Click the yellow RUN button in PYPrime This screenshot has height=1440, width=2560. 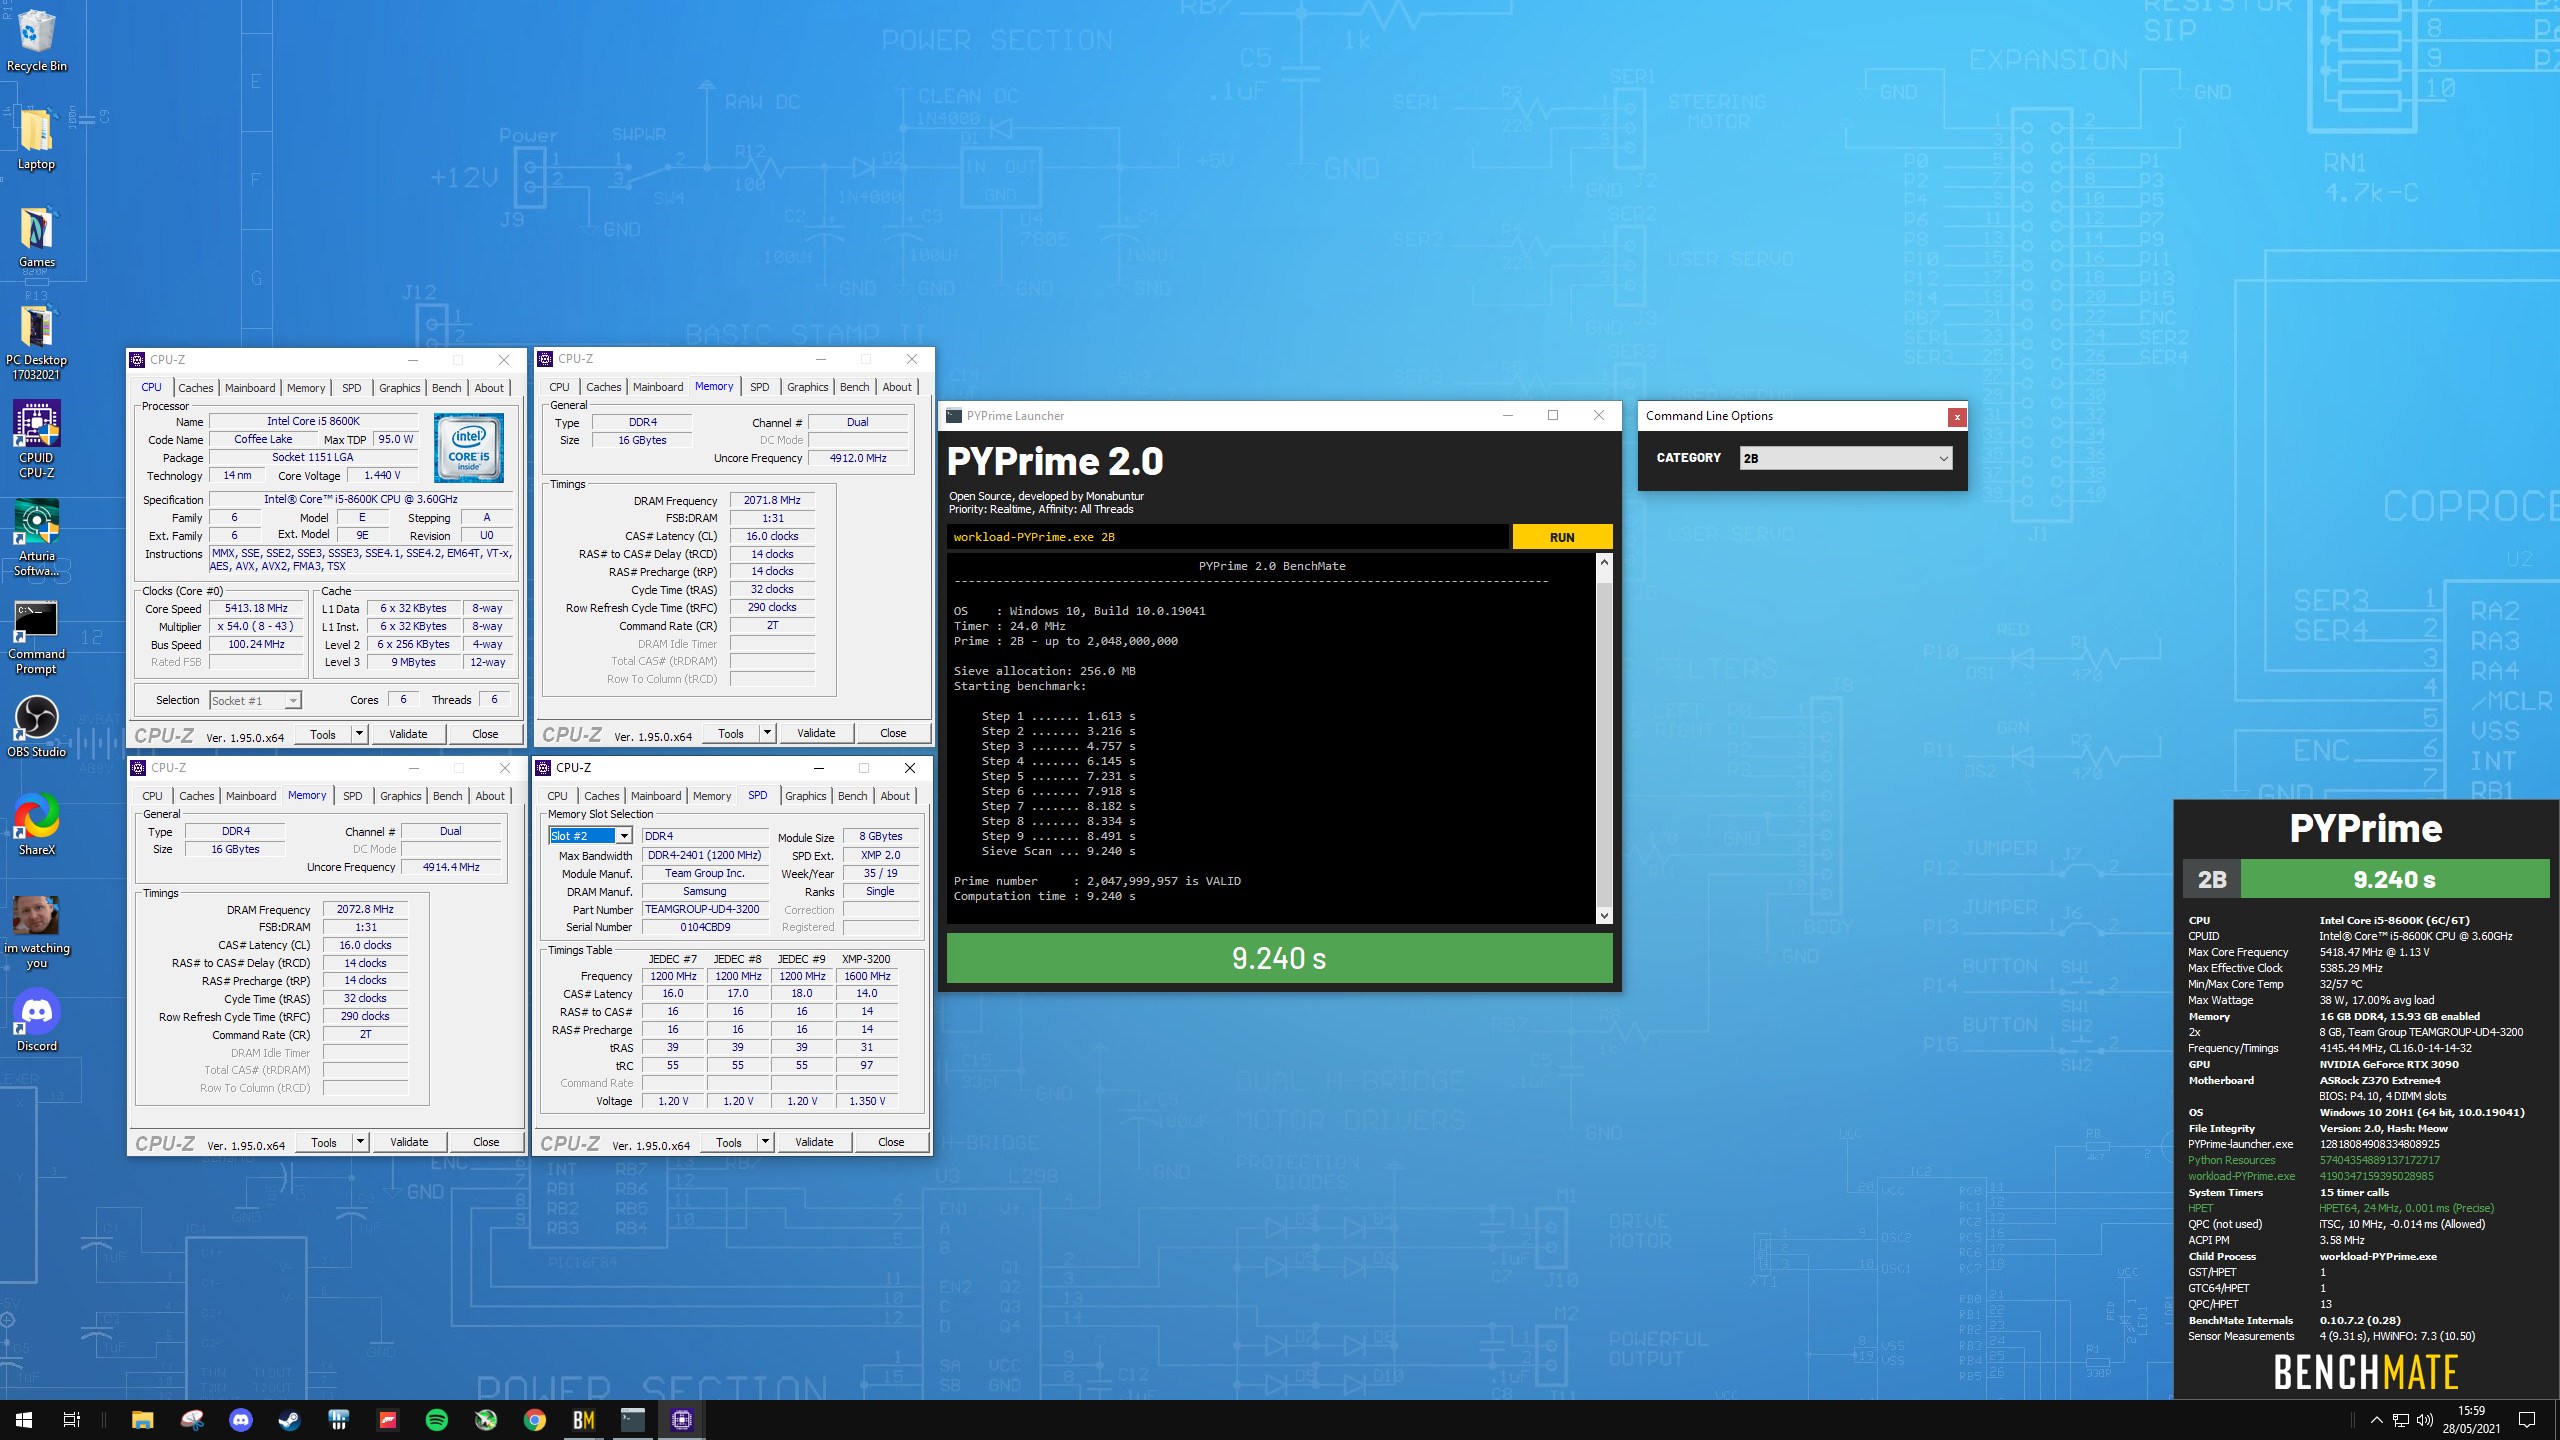coord(1562,537)
